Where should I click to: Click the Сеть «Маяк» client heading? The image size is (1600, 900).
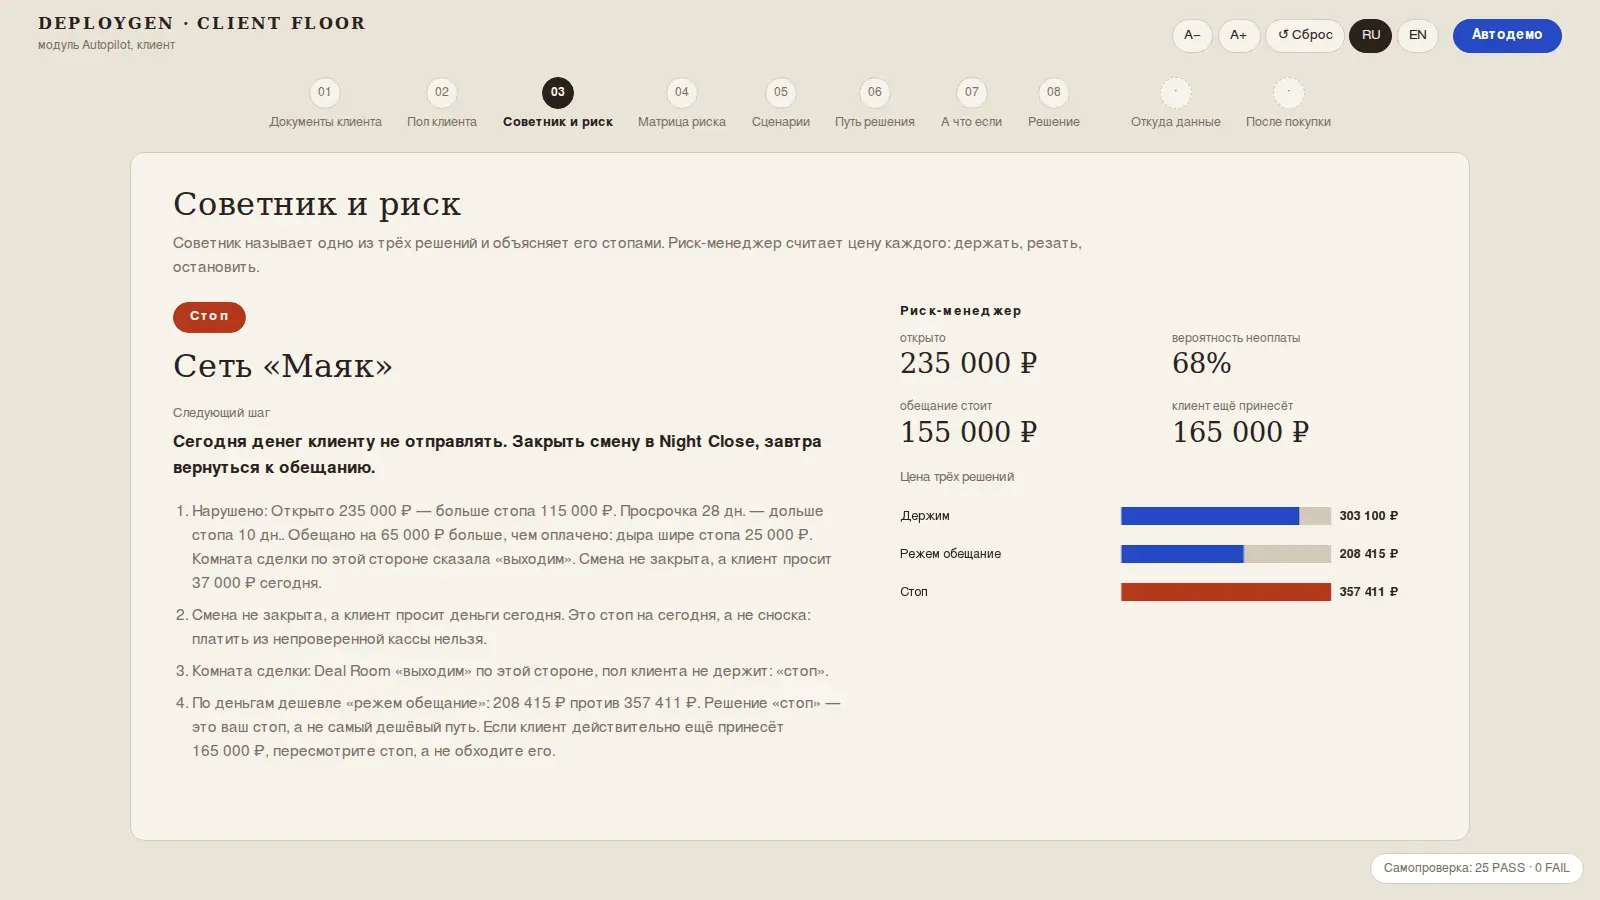283,366
